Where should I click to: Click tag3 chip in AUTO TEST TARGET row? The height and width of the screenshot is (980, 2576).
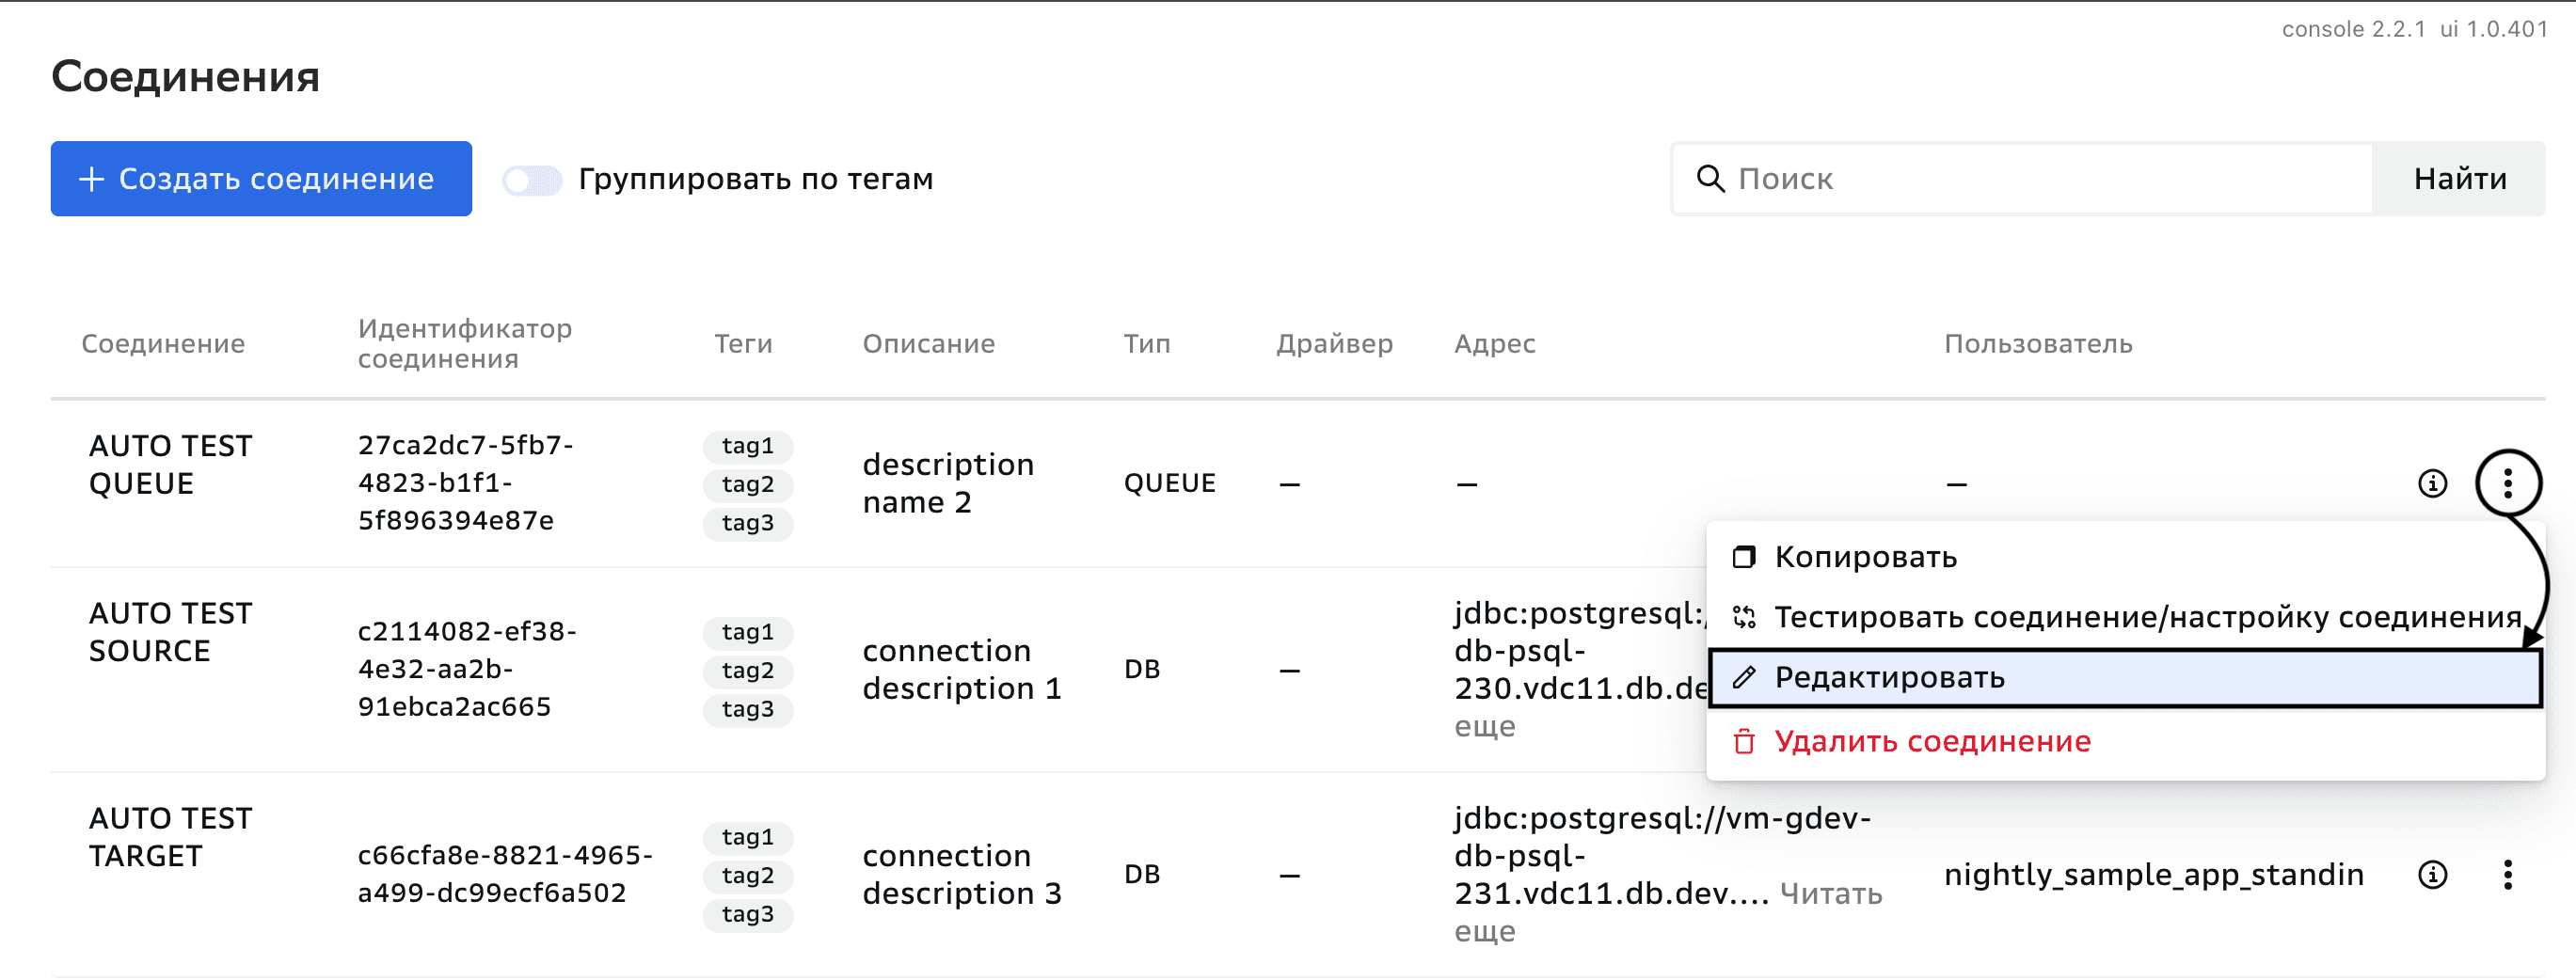[747, 914]
